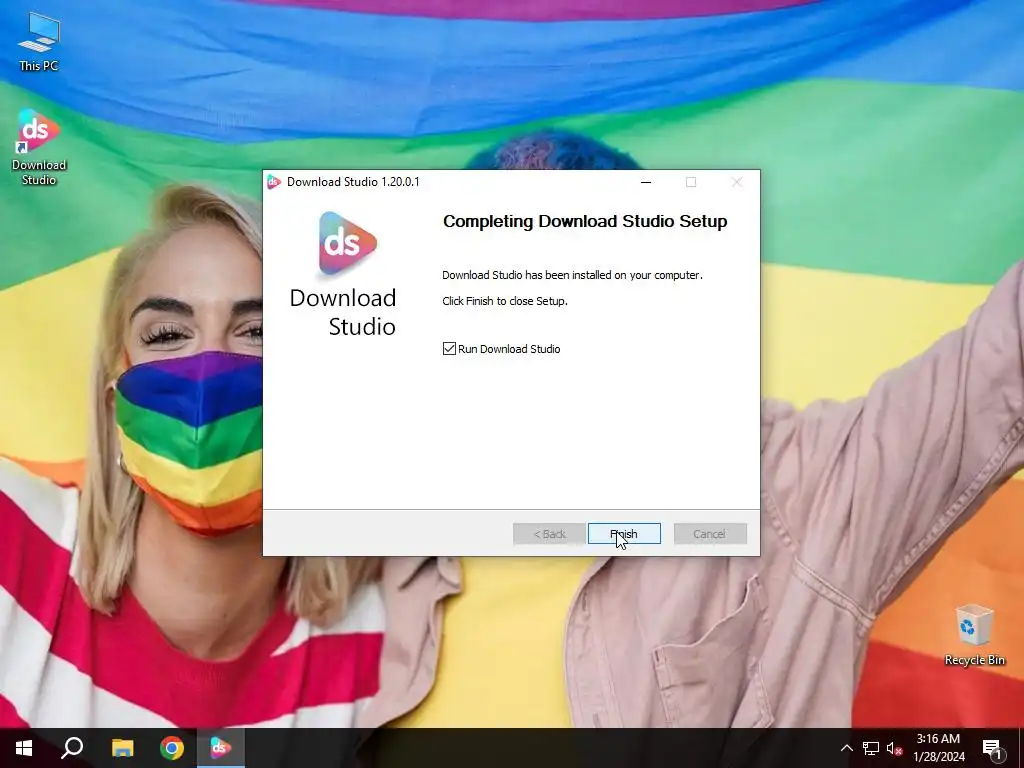Viewport: 1024px width, 768px height.
Task: Open the network status tray icon
Action: pos(871,748)
